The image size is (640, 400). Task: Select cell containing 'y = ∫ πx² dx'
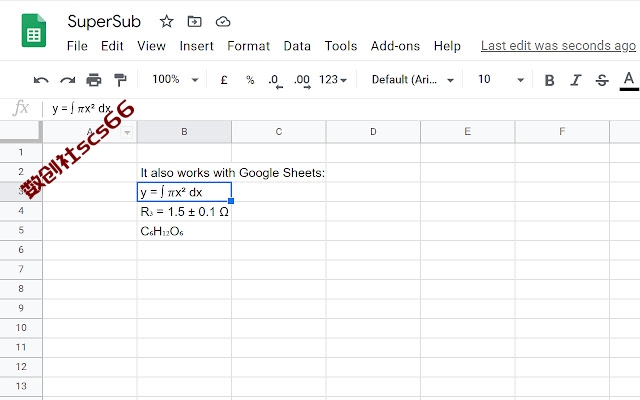[x=184, y=192]
